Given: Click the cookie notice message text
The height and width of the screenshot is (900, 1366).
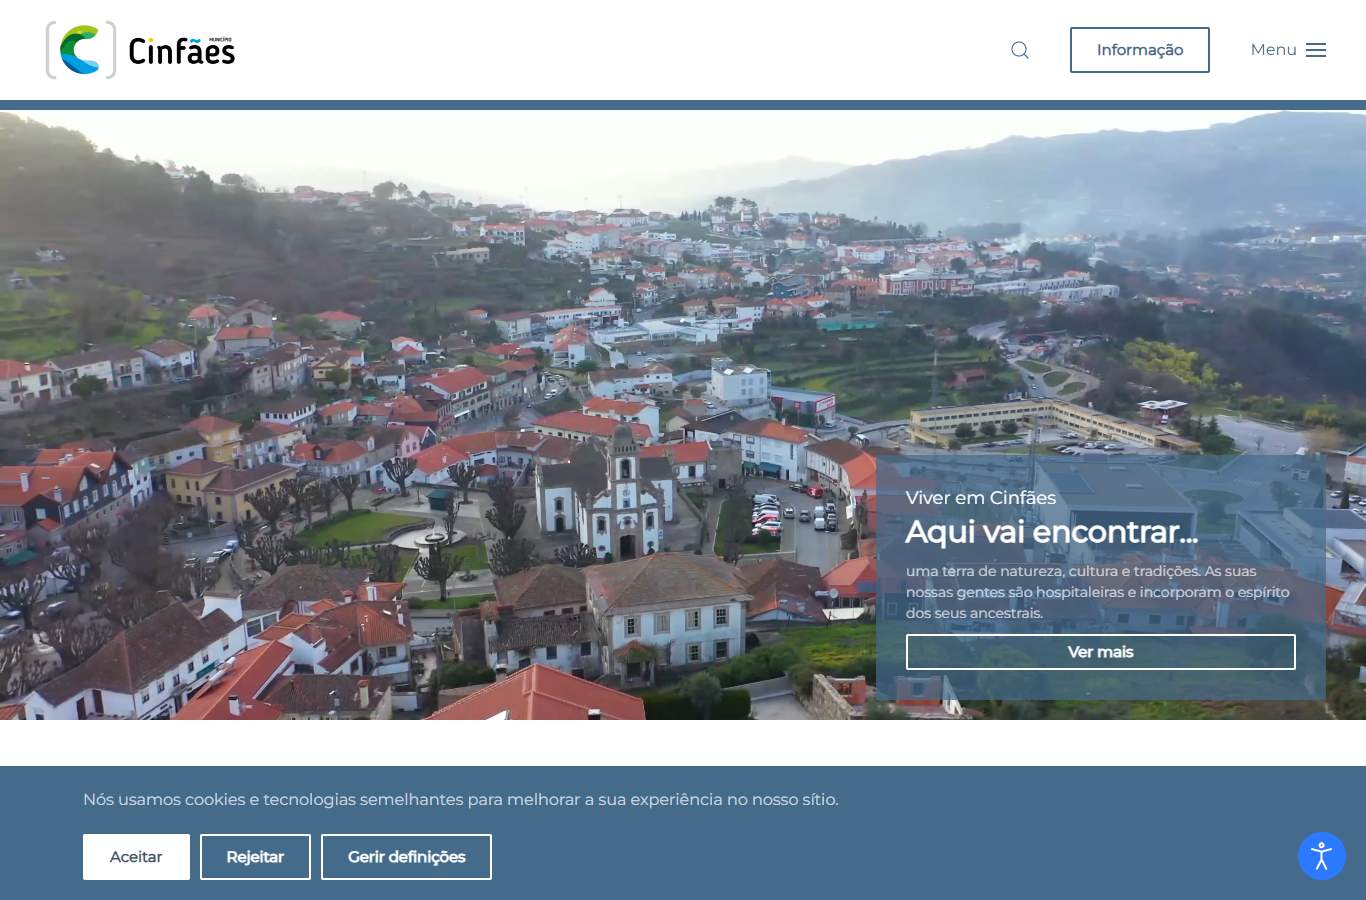Looking at the screenshot, I should click(x=461, y=800).
